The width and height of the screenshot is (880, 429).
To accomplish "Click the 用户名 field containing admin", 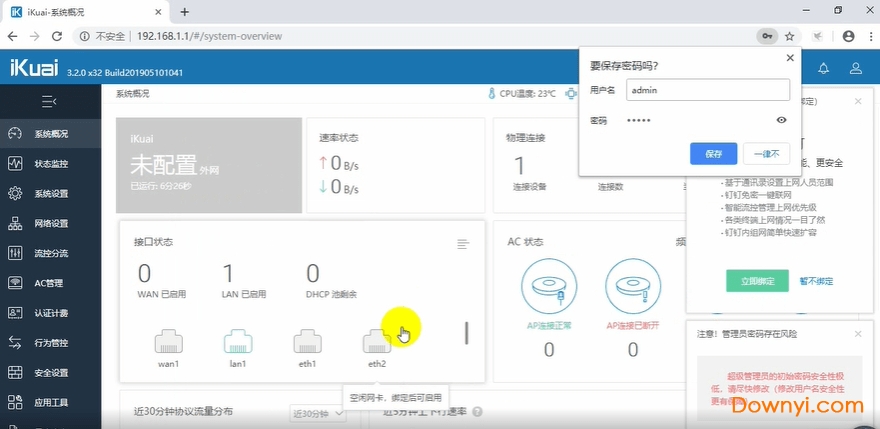I will 708,90.
